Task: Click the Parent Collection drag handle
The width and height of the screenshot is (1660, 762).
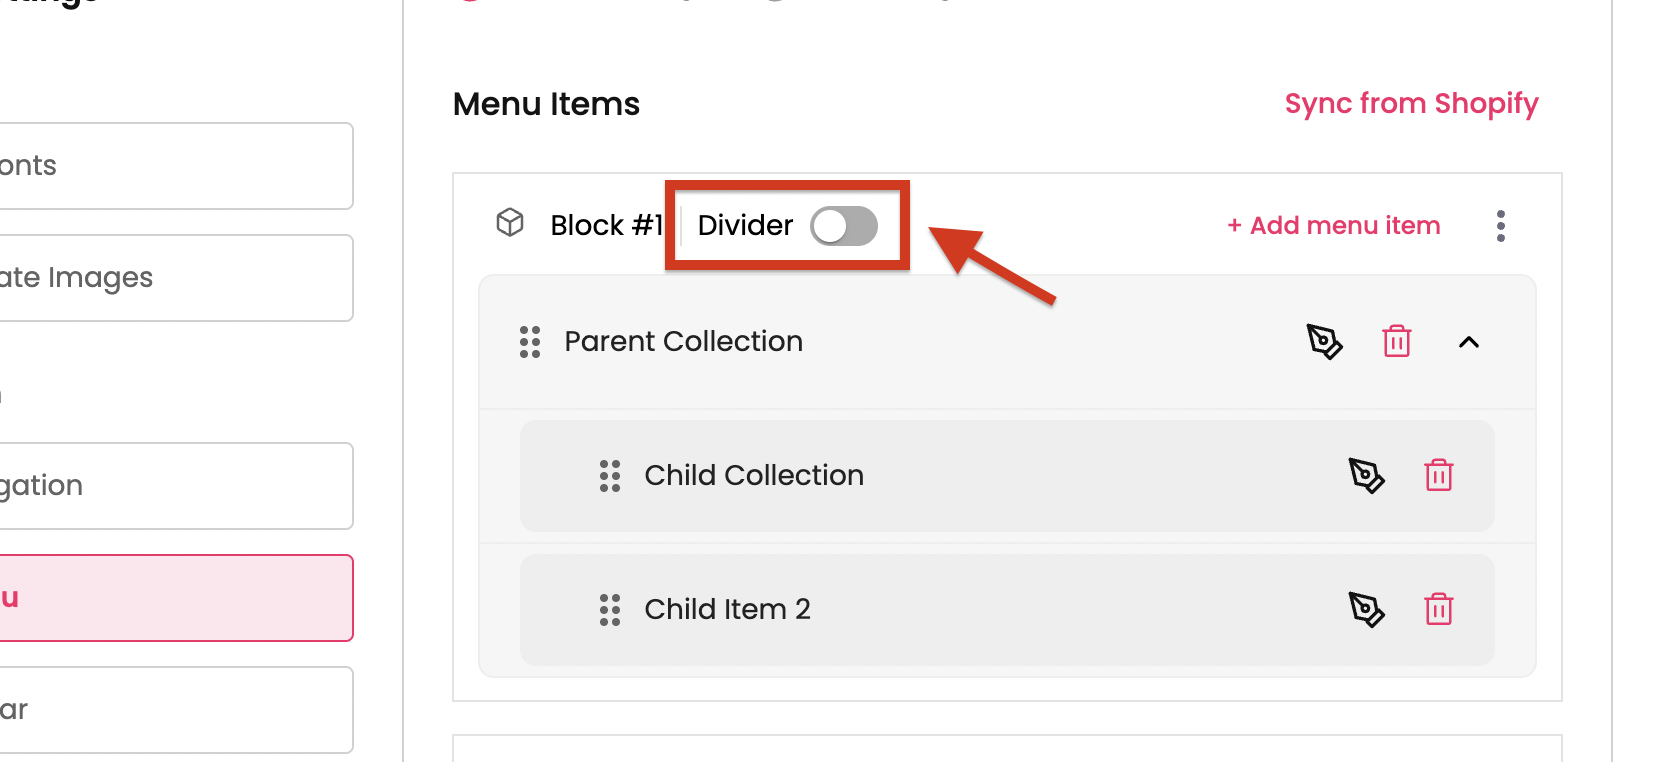Action: click(x=530, y=342)
